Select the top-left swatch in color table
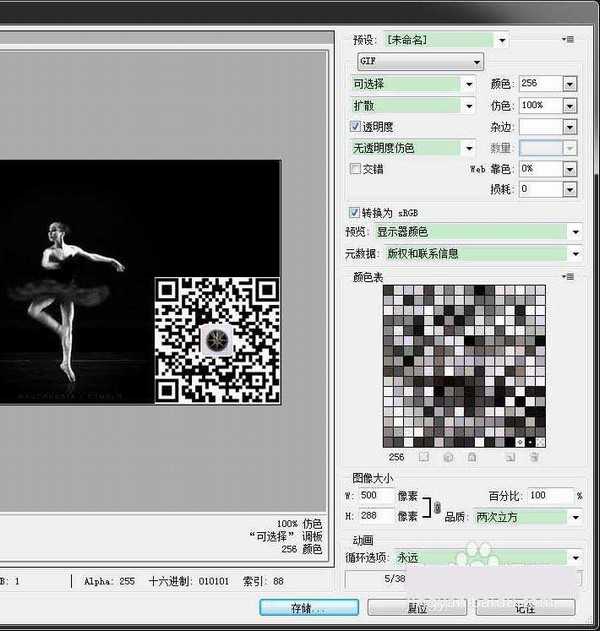600x631 pixels. pos(390,292)
